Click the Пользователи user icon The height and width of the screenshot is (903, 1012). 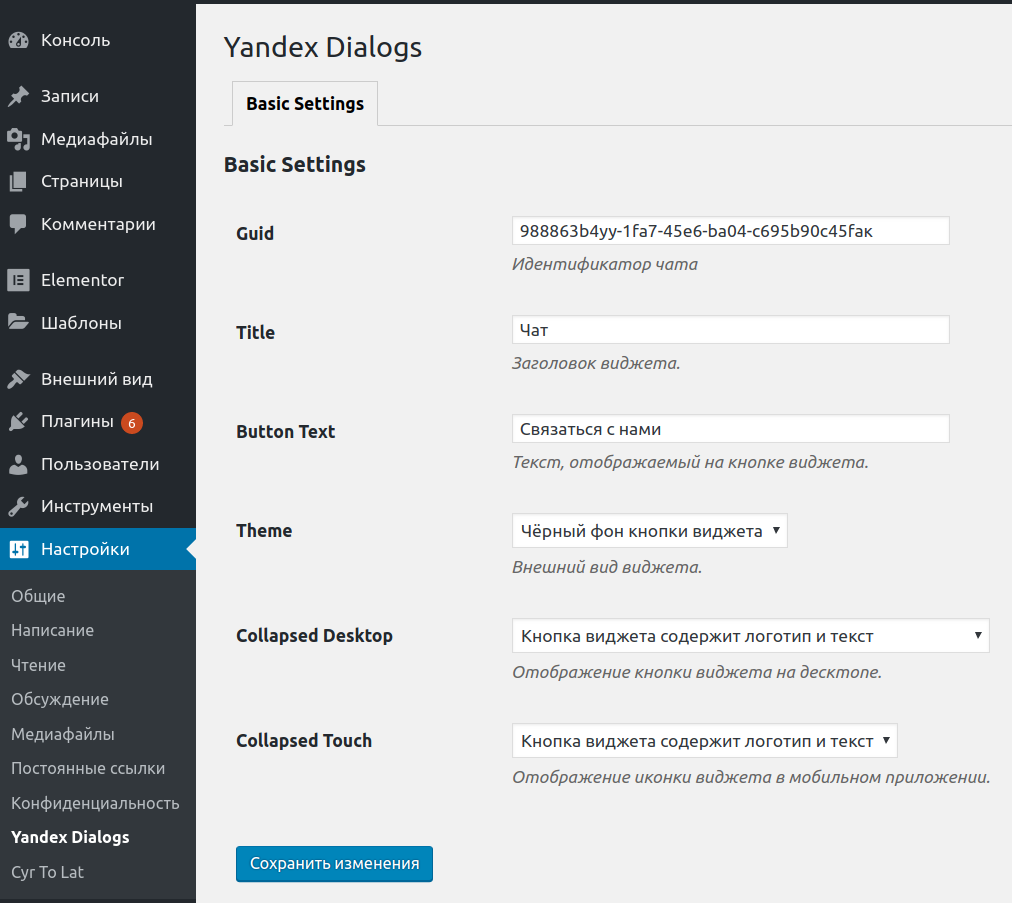(x=19, y=464)
